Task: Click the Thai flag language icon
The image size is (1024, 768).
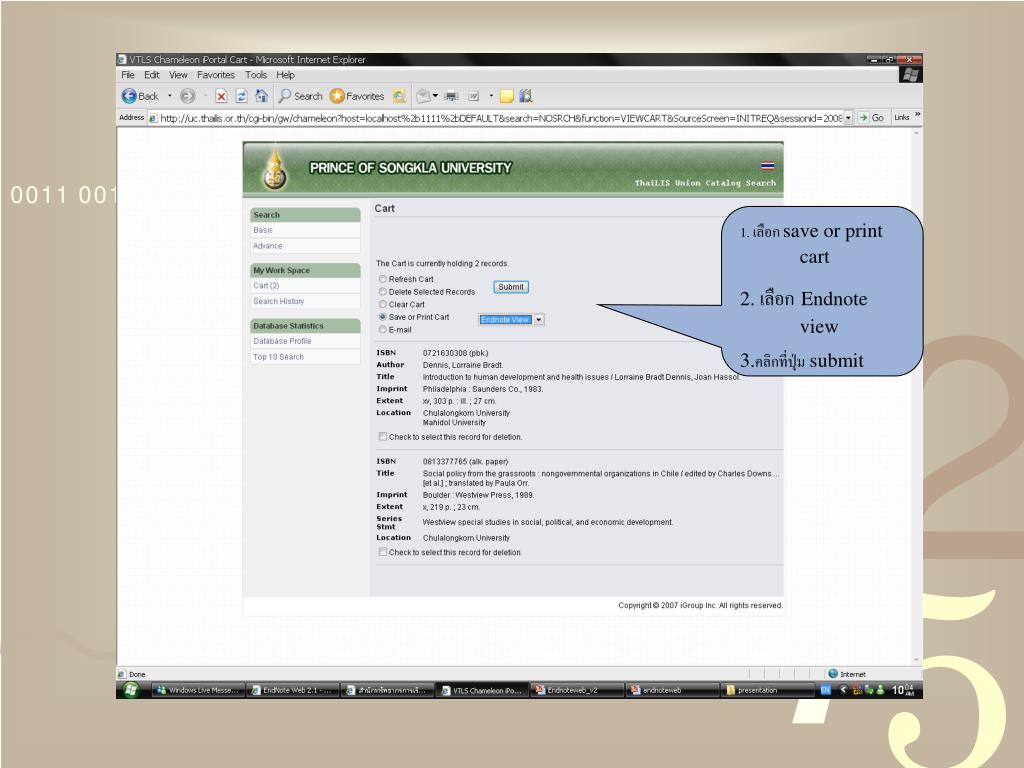Action: coord(768,166)
